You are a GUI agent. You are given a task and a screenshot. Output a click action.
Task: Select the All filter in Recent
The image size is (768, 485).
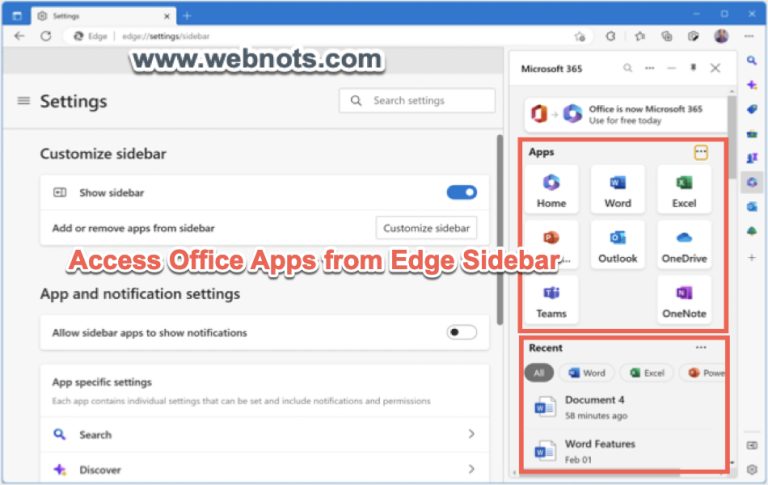pos(539,373)
